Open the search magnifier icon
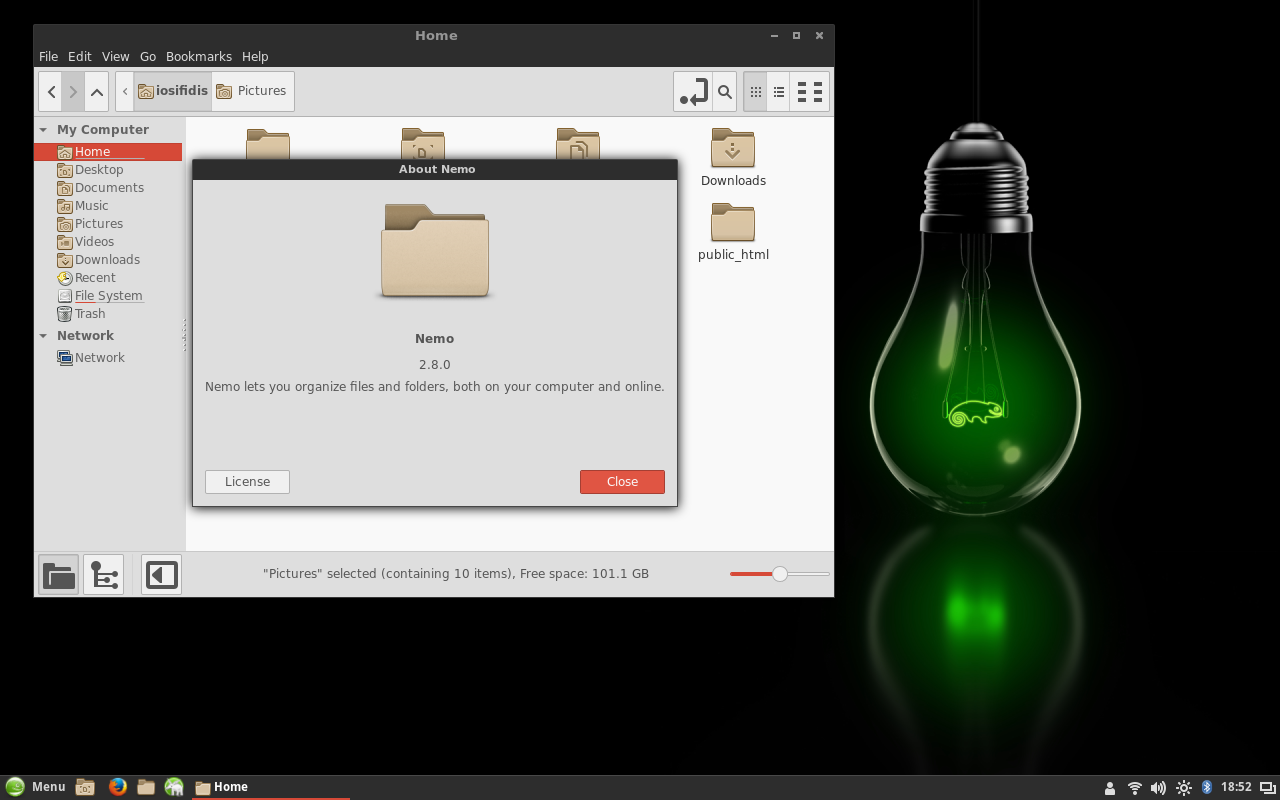The width and height of the screenshot is (1280, 800). click(x=725, y=92)
